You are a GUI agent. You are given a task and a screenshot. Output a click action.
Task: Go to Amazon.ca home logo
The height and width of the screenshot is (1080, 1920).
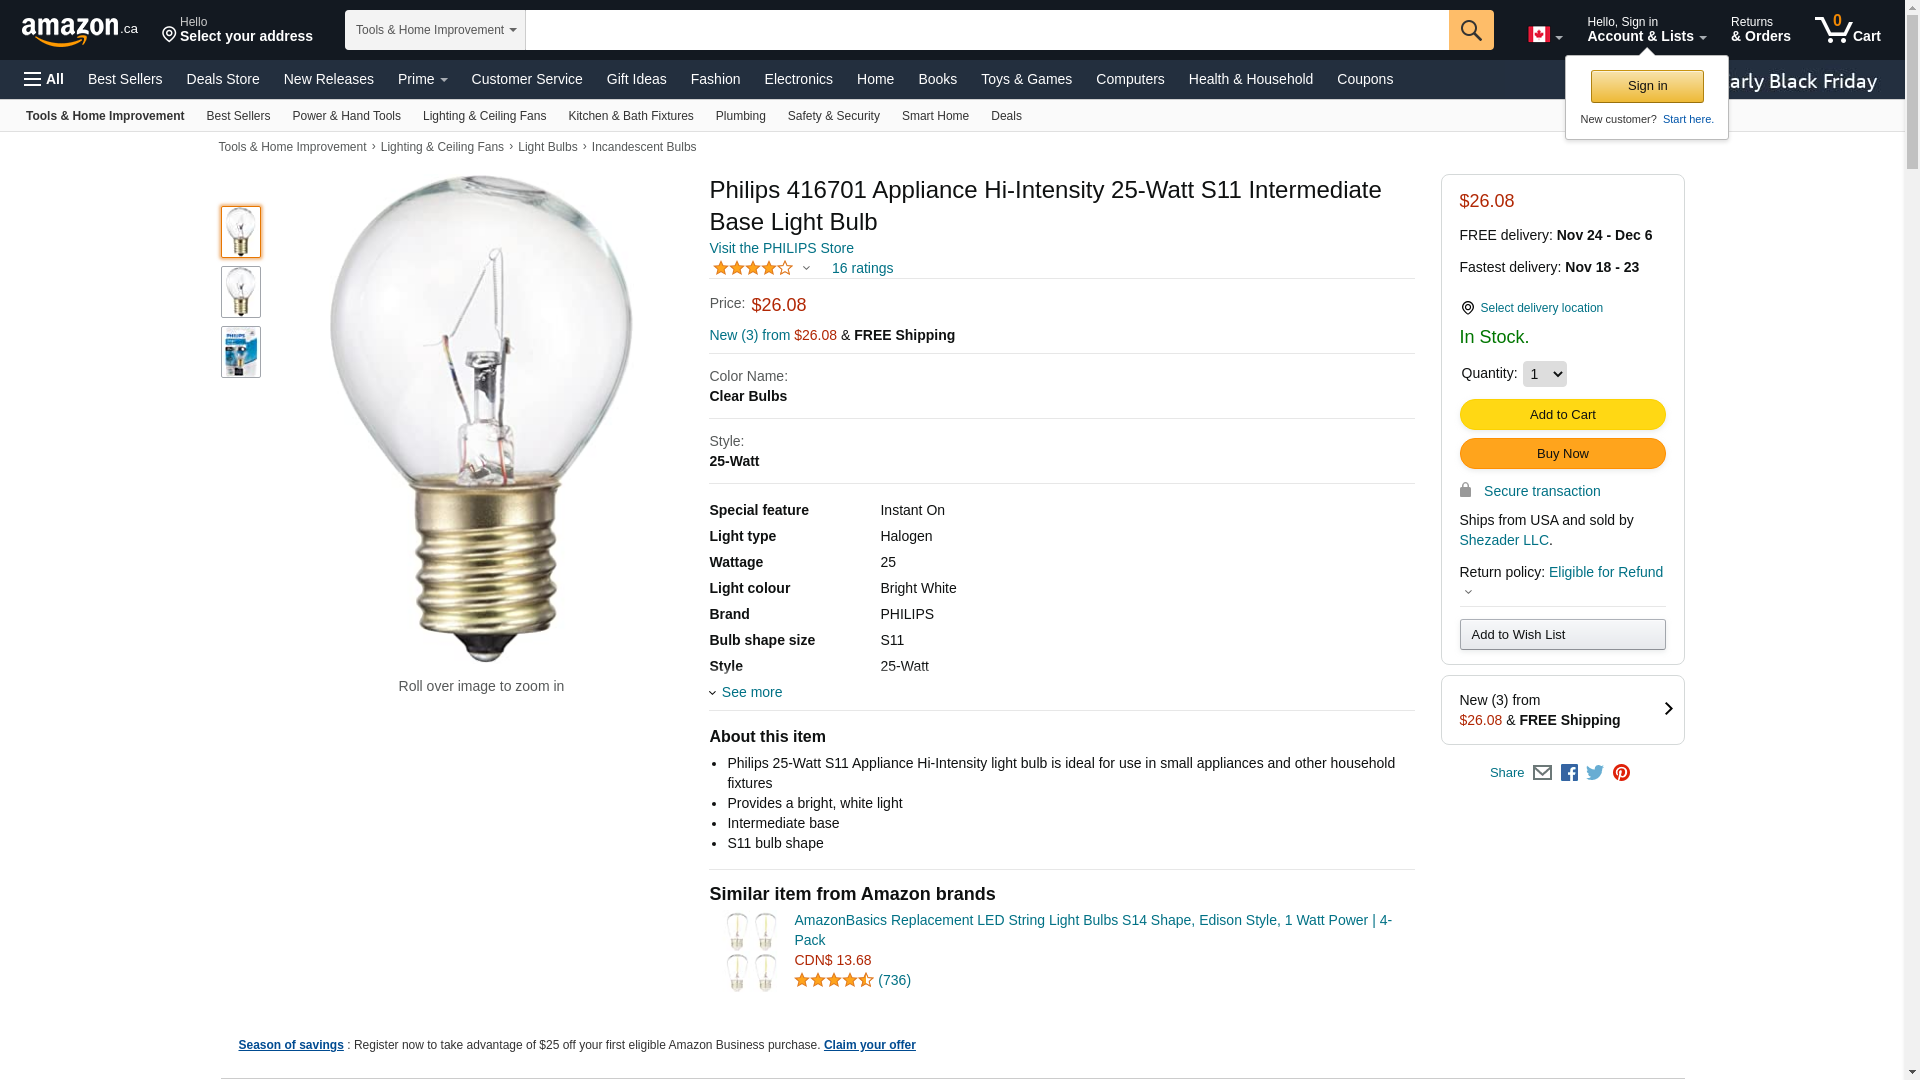coord(79,31)
